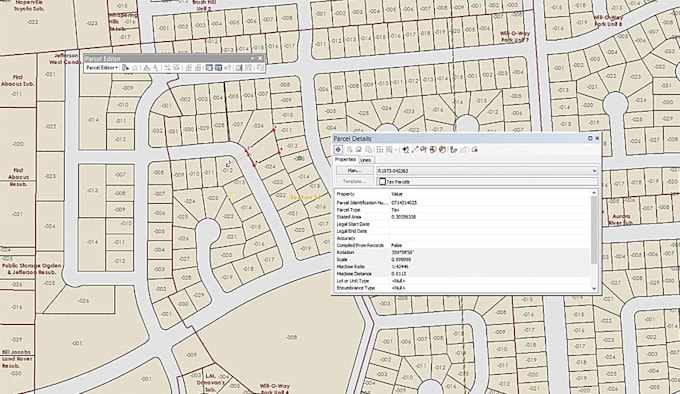
Task: Select the Stated Area value 0.30056338
Action: coord(403,217)
